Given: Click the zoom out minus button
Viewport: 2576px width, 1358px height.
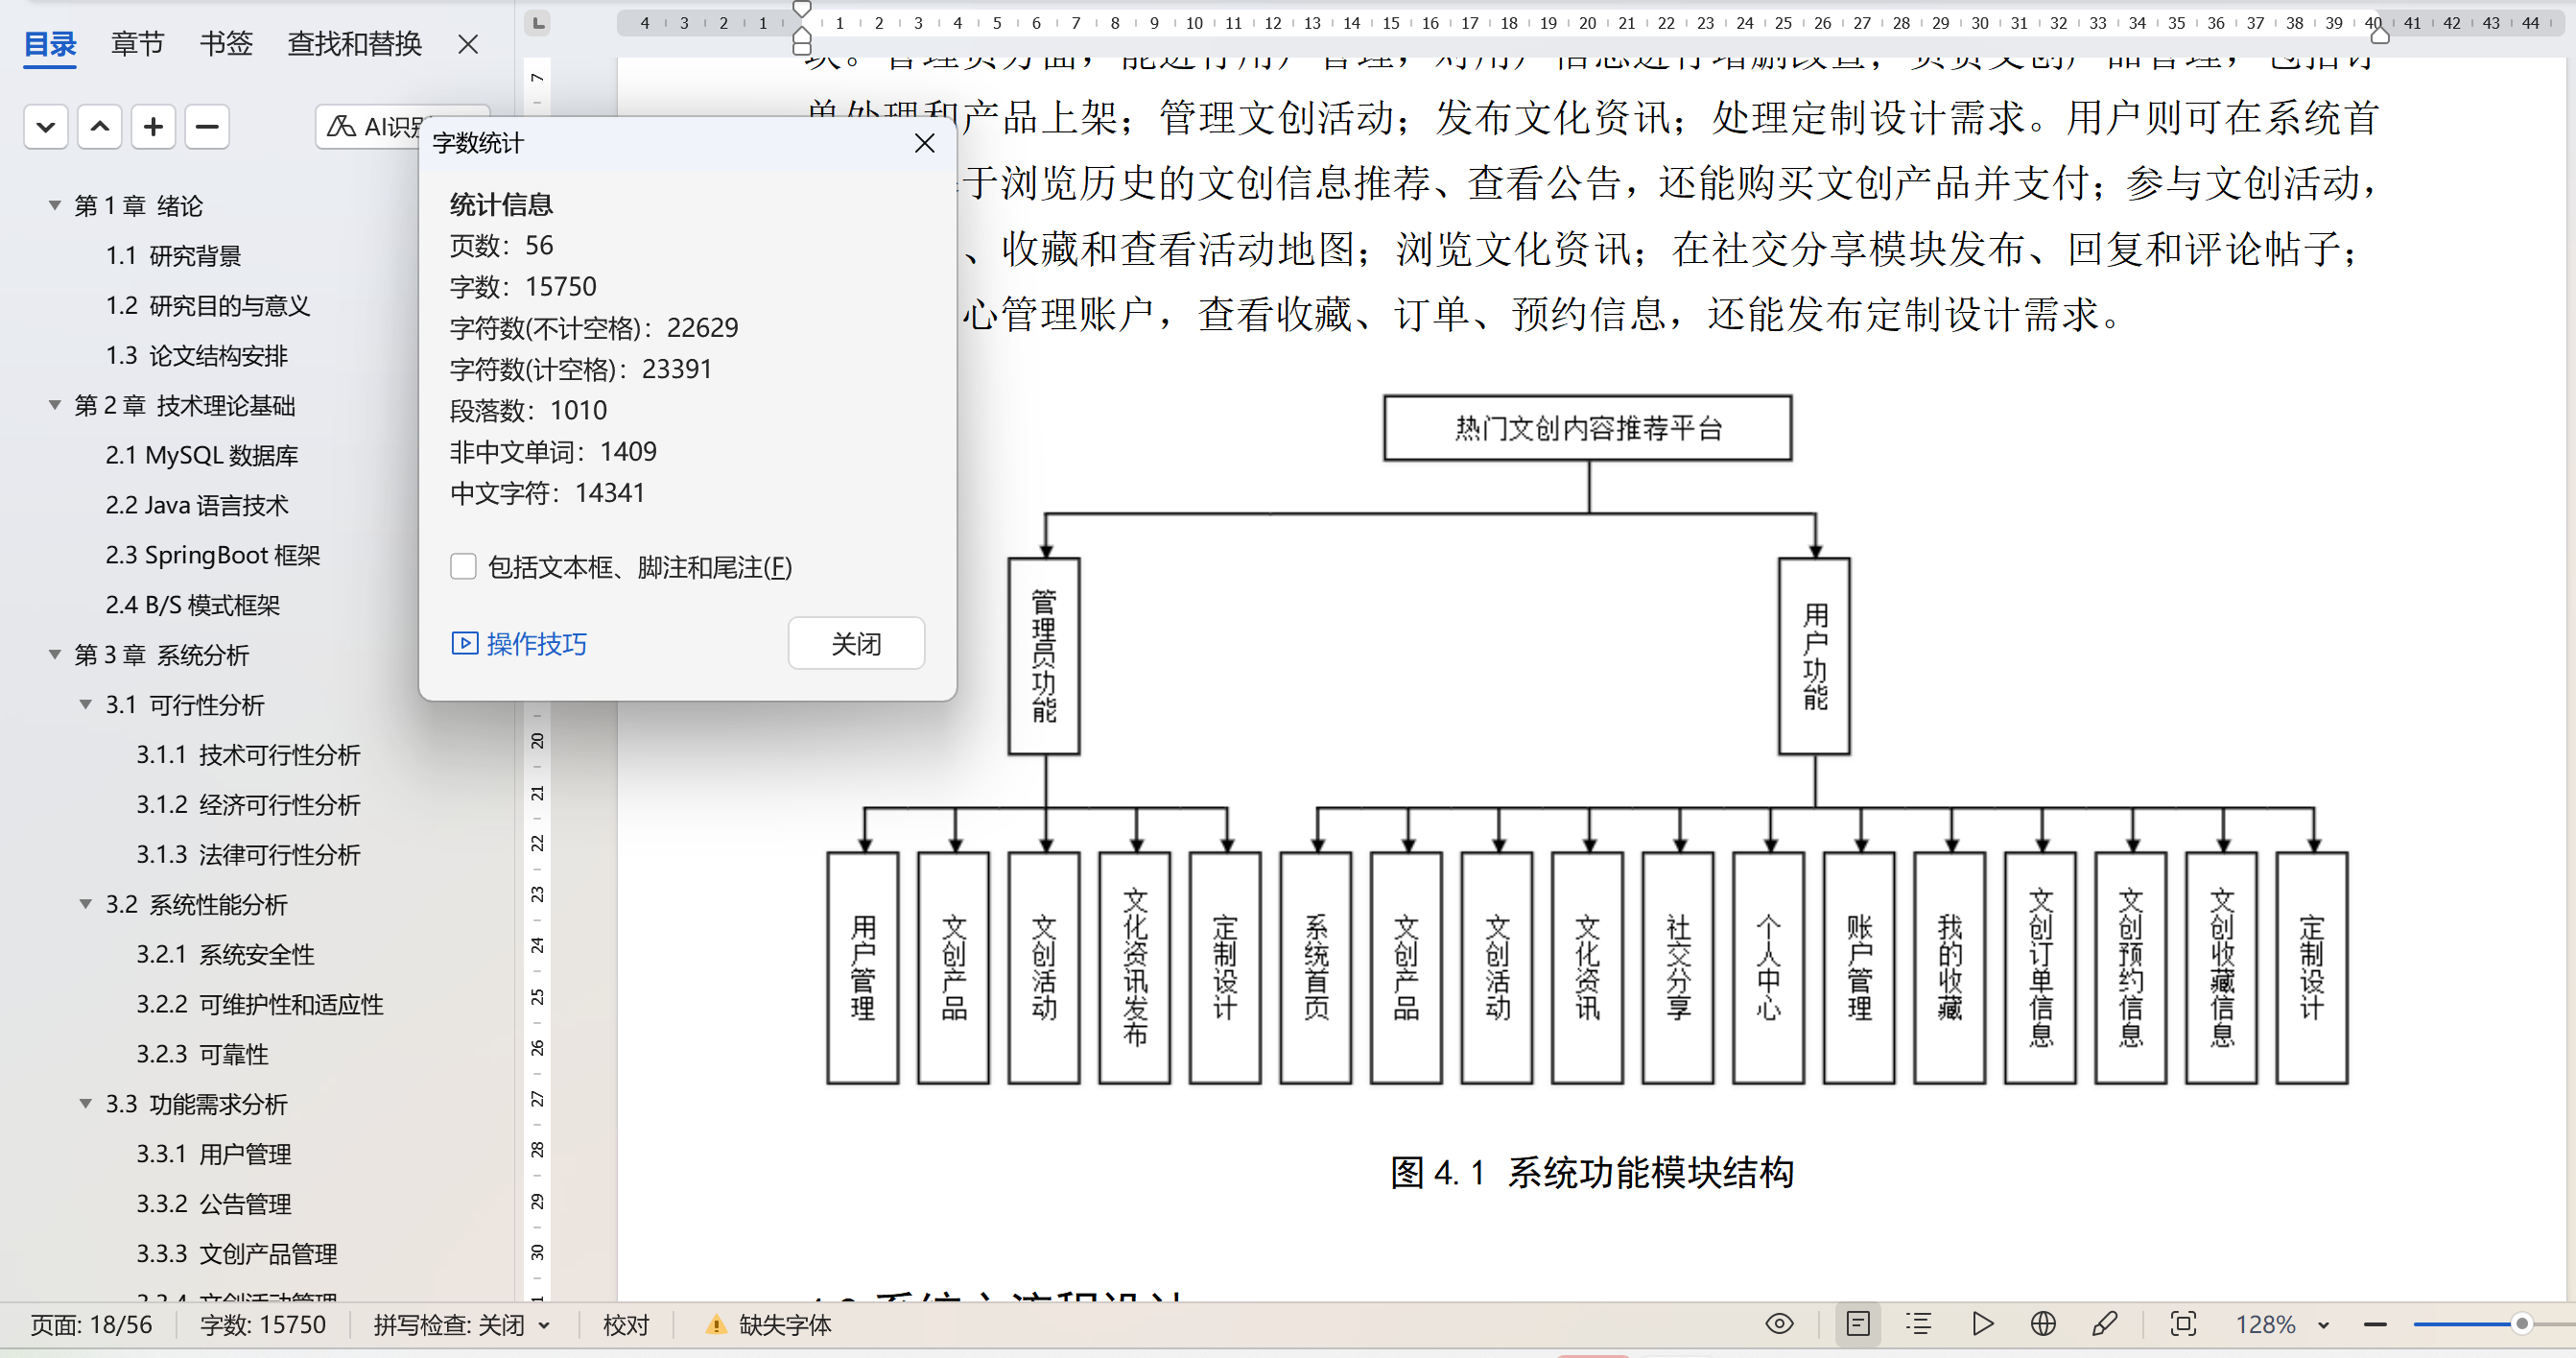Looking at the screenshot, I should pyautogui.click(x=2375, y=1324).
